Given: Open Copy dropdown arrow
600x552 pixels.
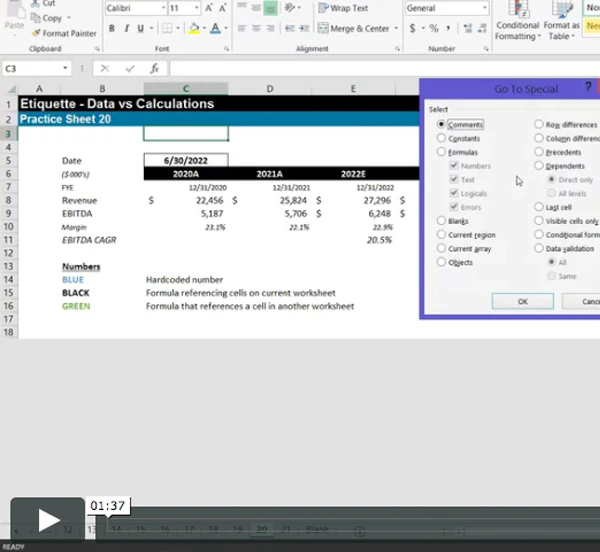Looking at the screenshot, I should [69, 18].
